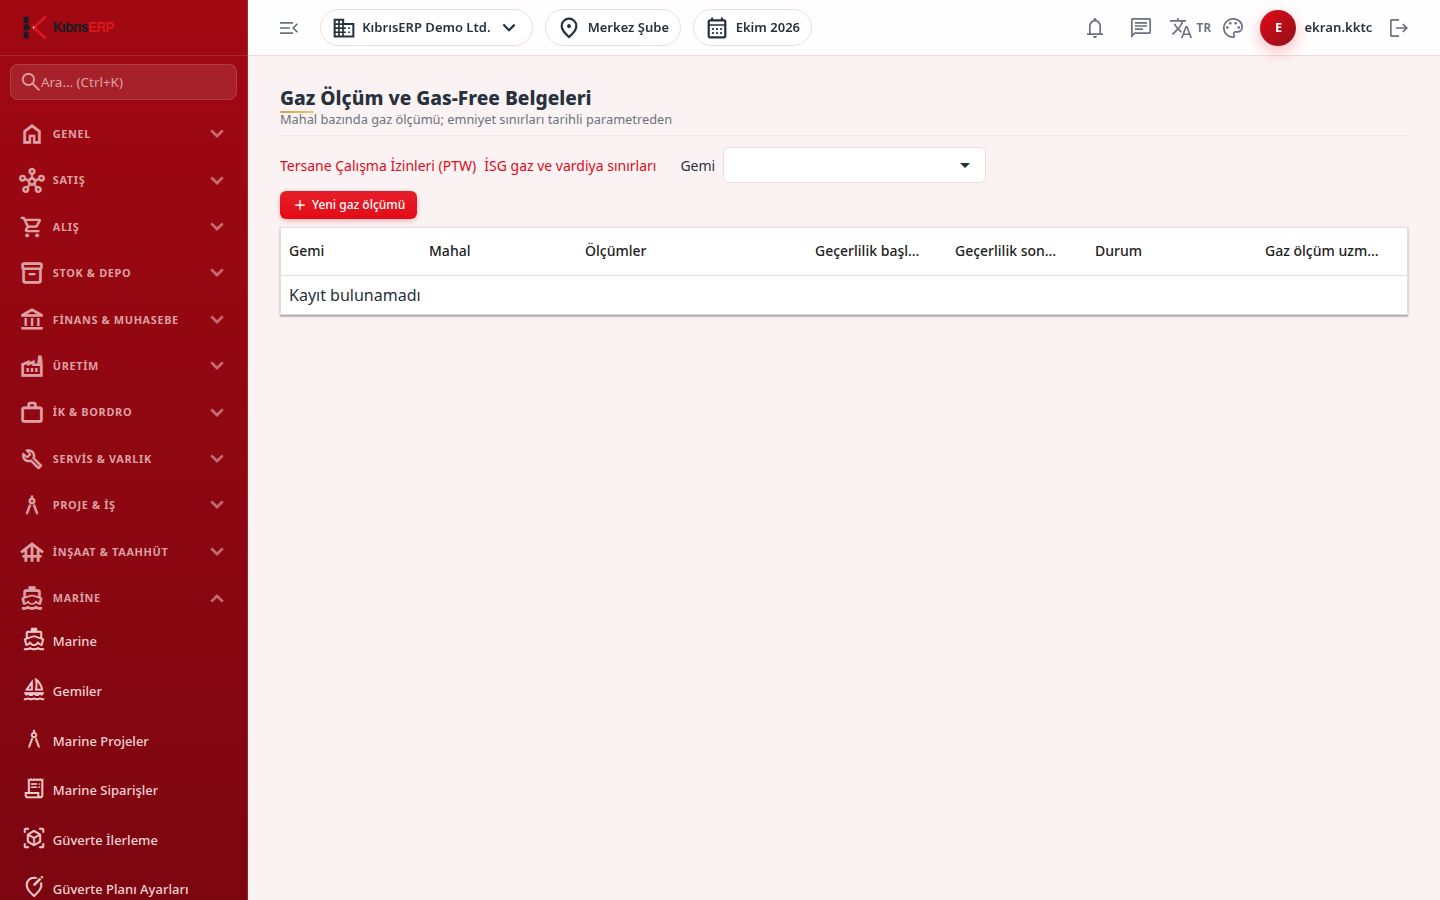The width and height of the screenshot is (1440, 900).
Task: Open the notifications bell
Action: click(1095, 28)
